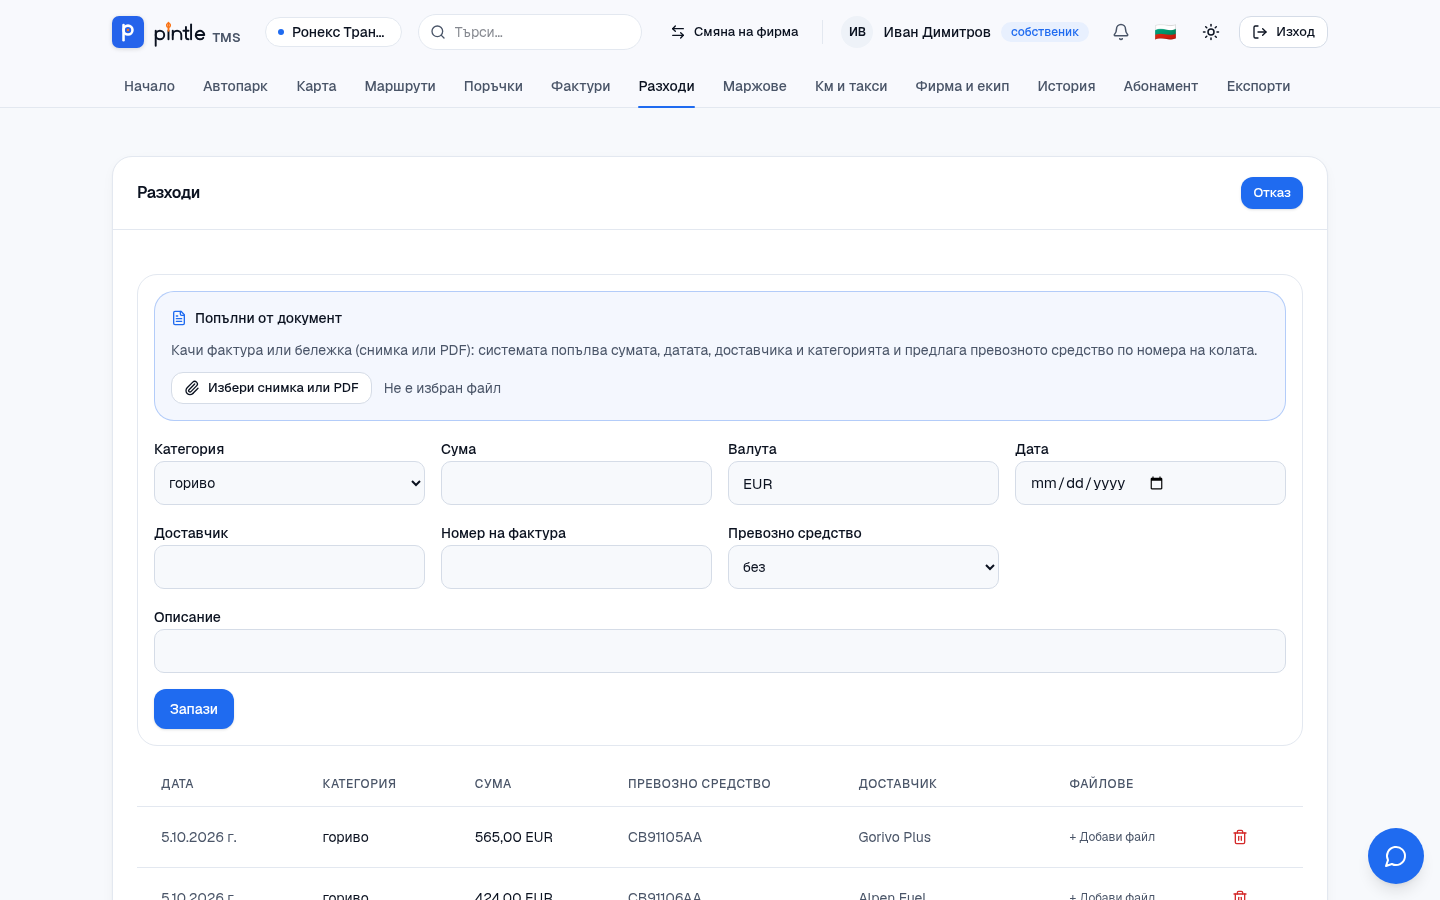This screenshot has height=900, width=1440.
Task: Go to the Поръчки tab
Action: click(x=493, y=86)
